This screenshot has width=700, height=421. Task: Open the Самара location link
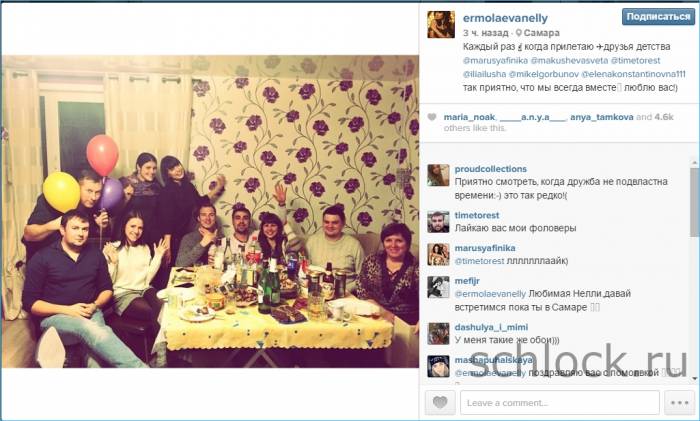pyautogui.click(x=542, y=33)
